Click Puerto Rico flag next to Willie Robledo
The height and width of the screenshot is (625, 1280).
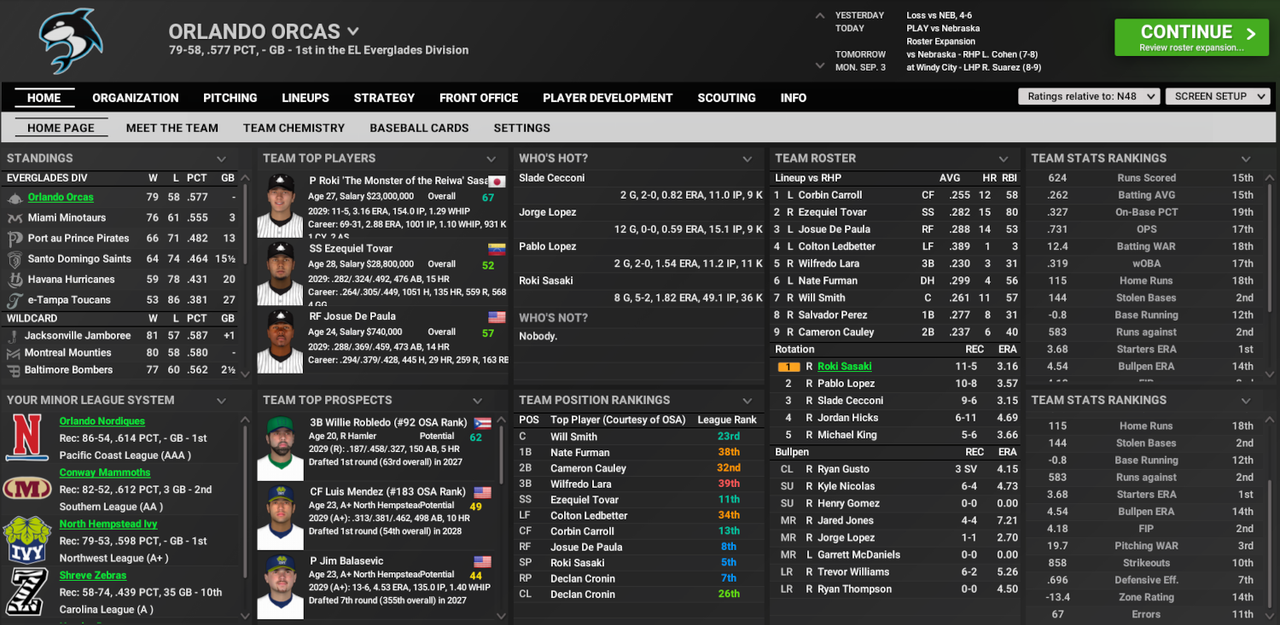[x=482, y=423]
